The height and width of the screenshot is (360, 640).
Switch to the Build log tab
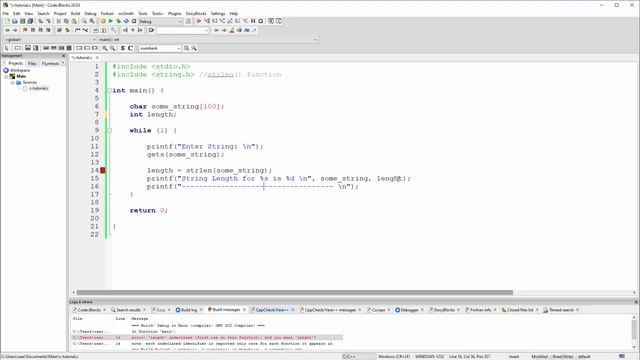coord(186,310)
